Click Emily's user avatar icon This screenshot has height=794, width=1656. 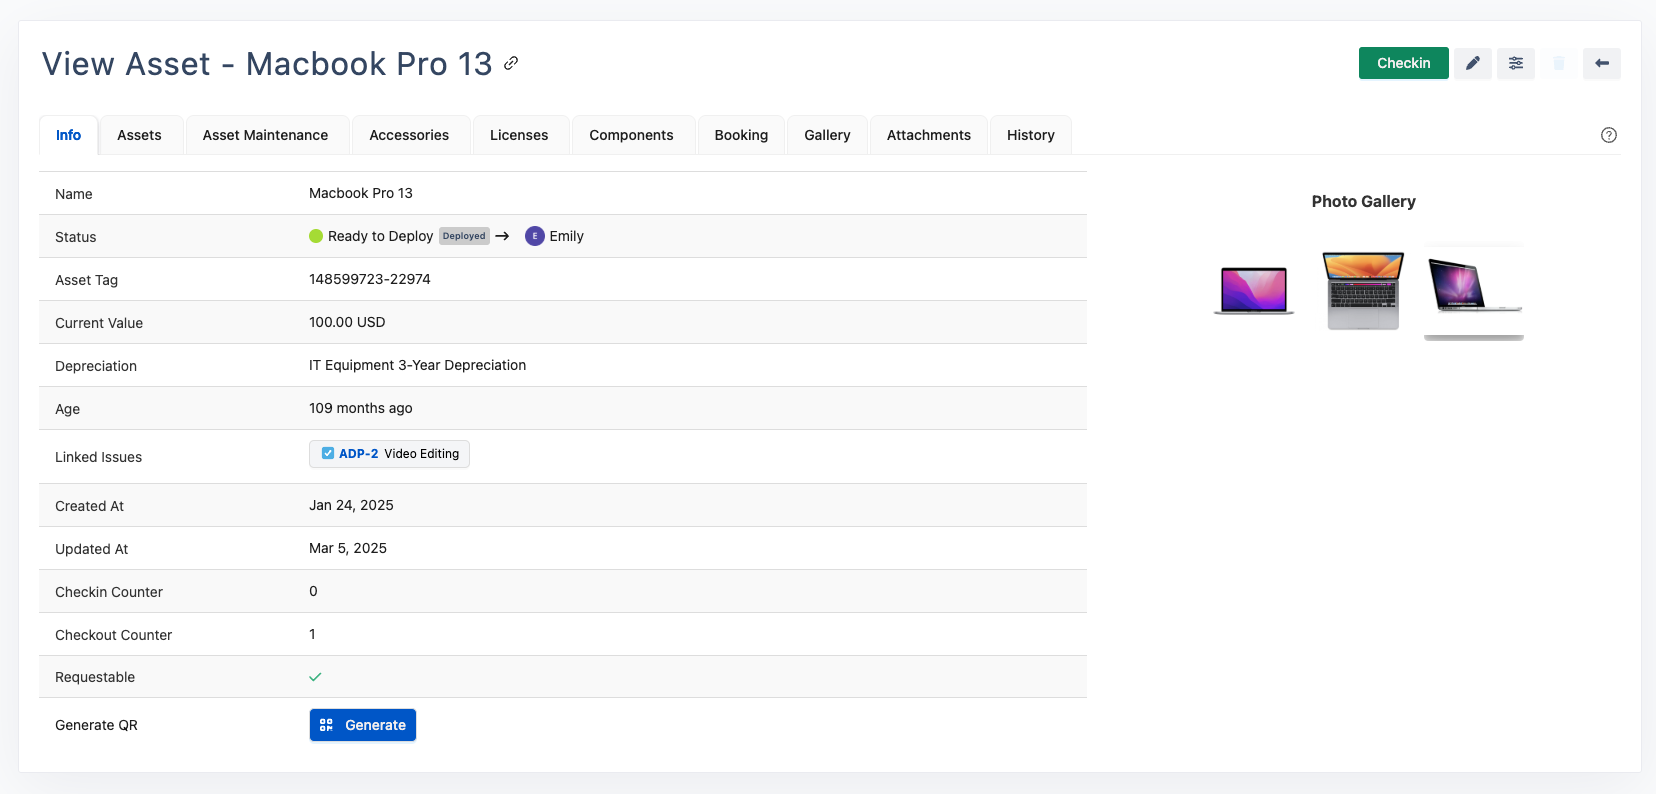(x=535, y=236)
